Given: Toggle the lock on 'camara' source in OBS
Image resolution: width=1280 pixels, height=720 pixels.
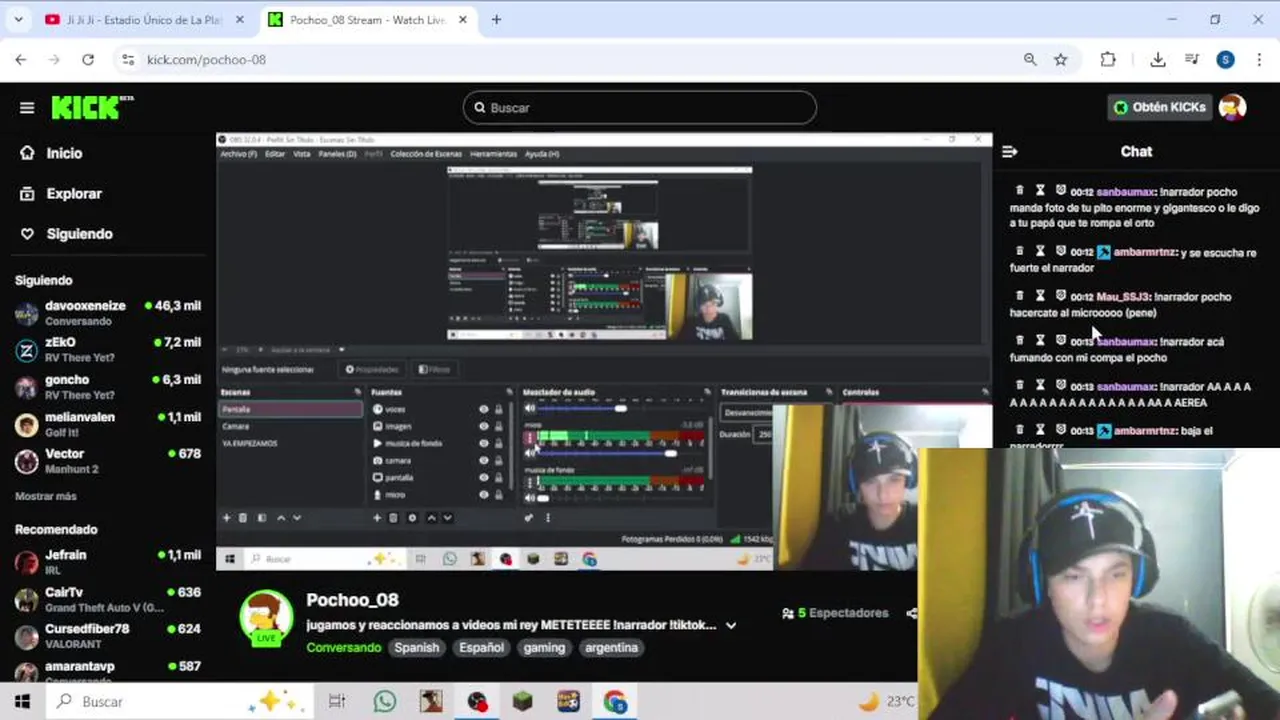Looking at the screenshot, I should [x=498, y=460].
